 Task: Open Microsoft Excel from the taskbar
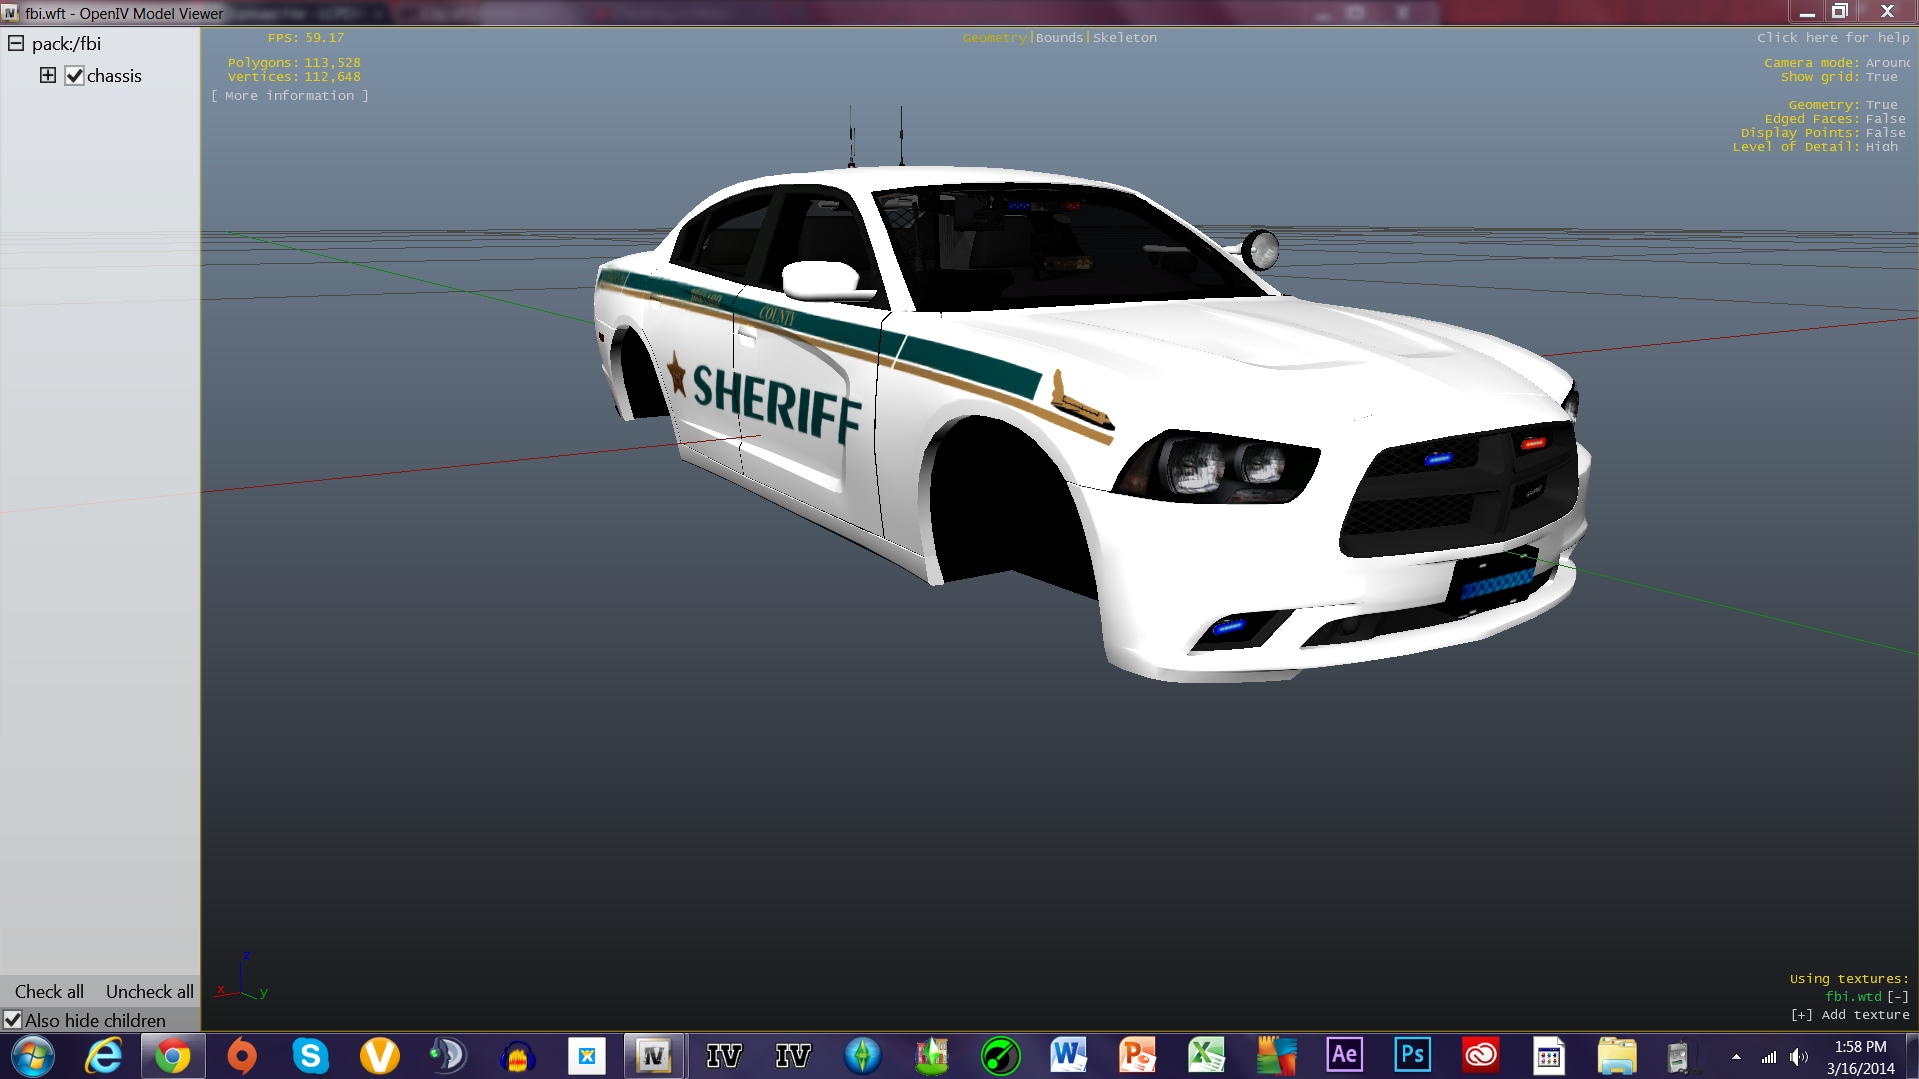click(x=1206, y=1055)
